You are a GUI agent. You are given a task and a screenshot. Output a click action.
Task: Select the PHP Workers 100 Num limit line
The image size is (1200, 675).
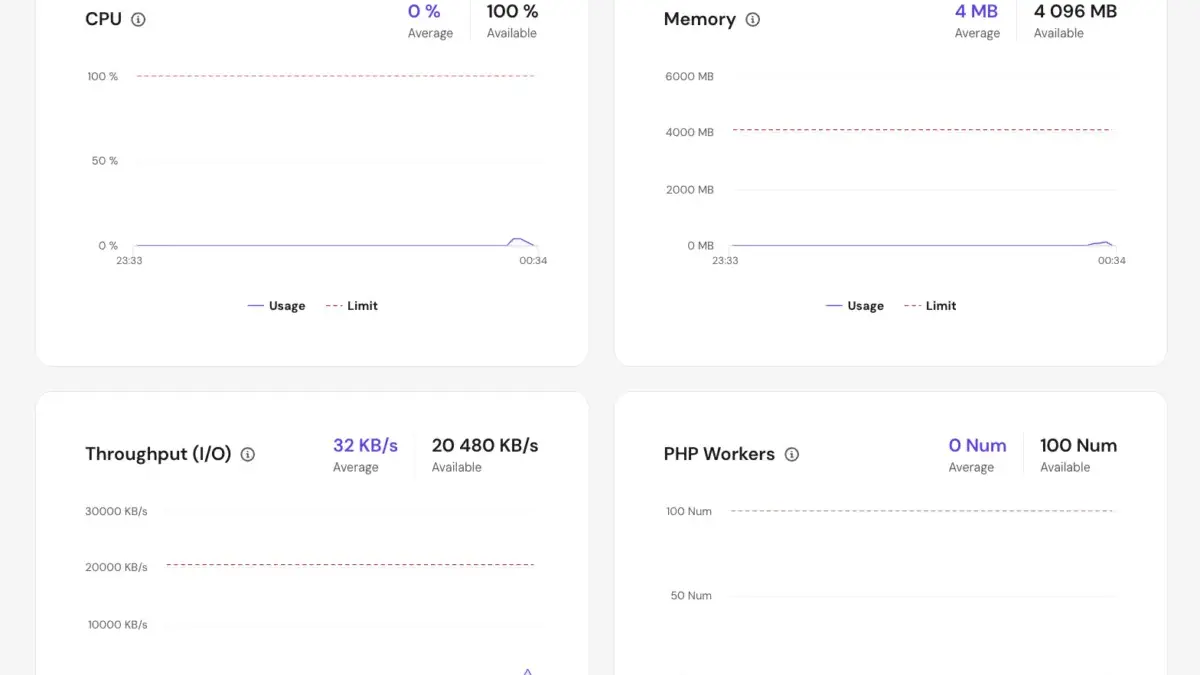922,511
